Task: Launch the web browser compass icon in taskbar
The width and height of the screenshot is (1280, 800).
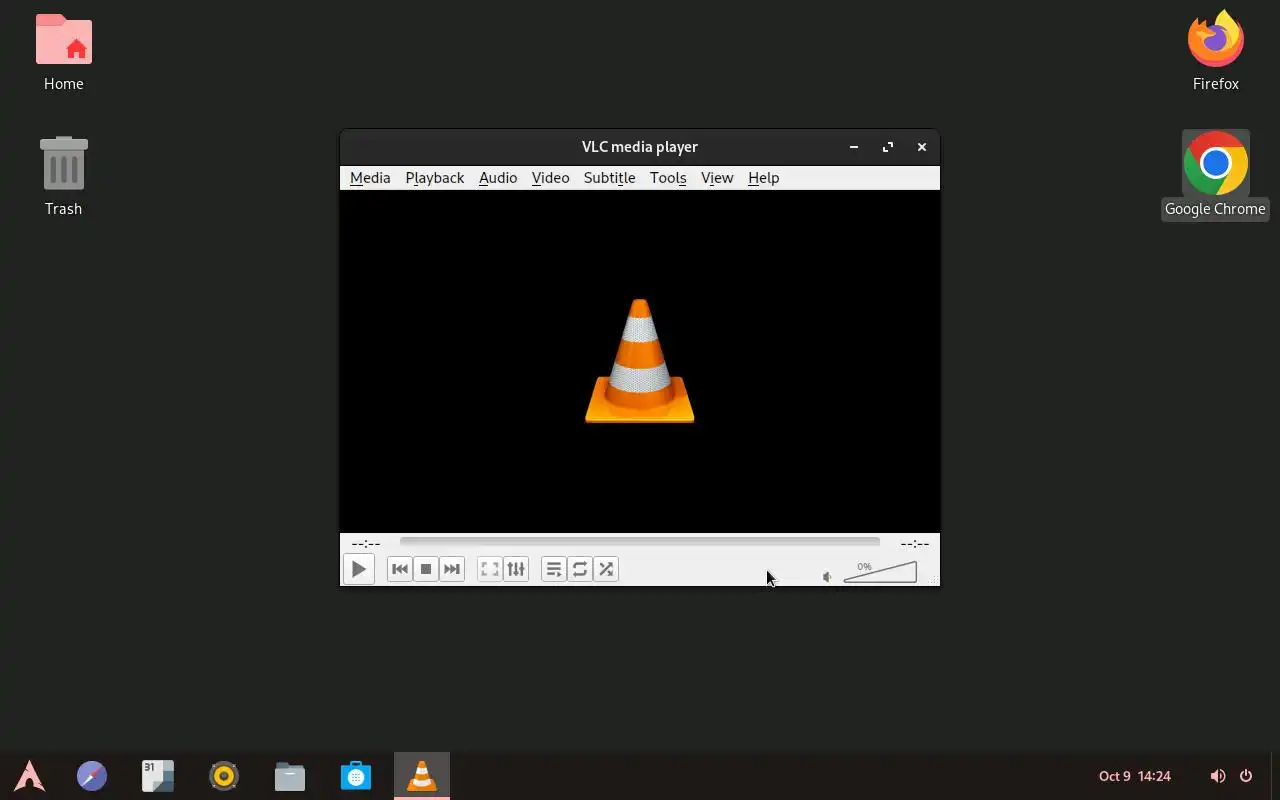Action: pos(92,776)
